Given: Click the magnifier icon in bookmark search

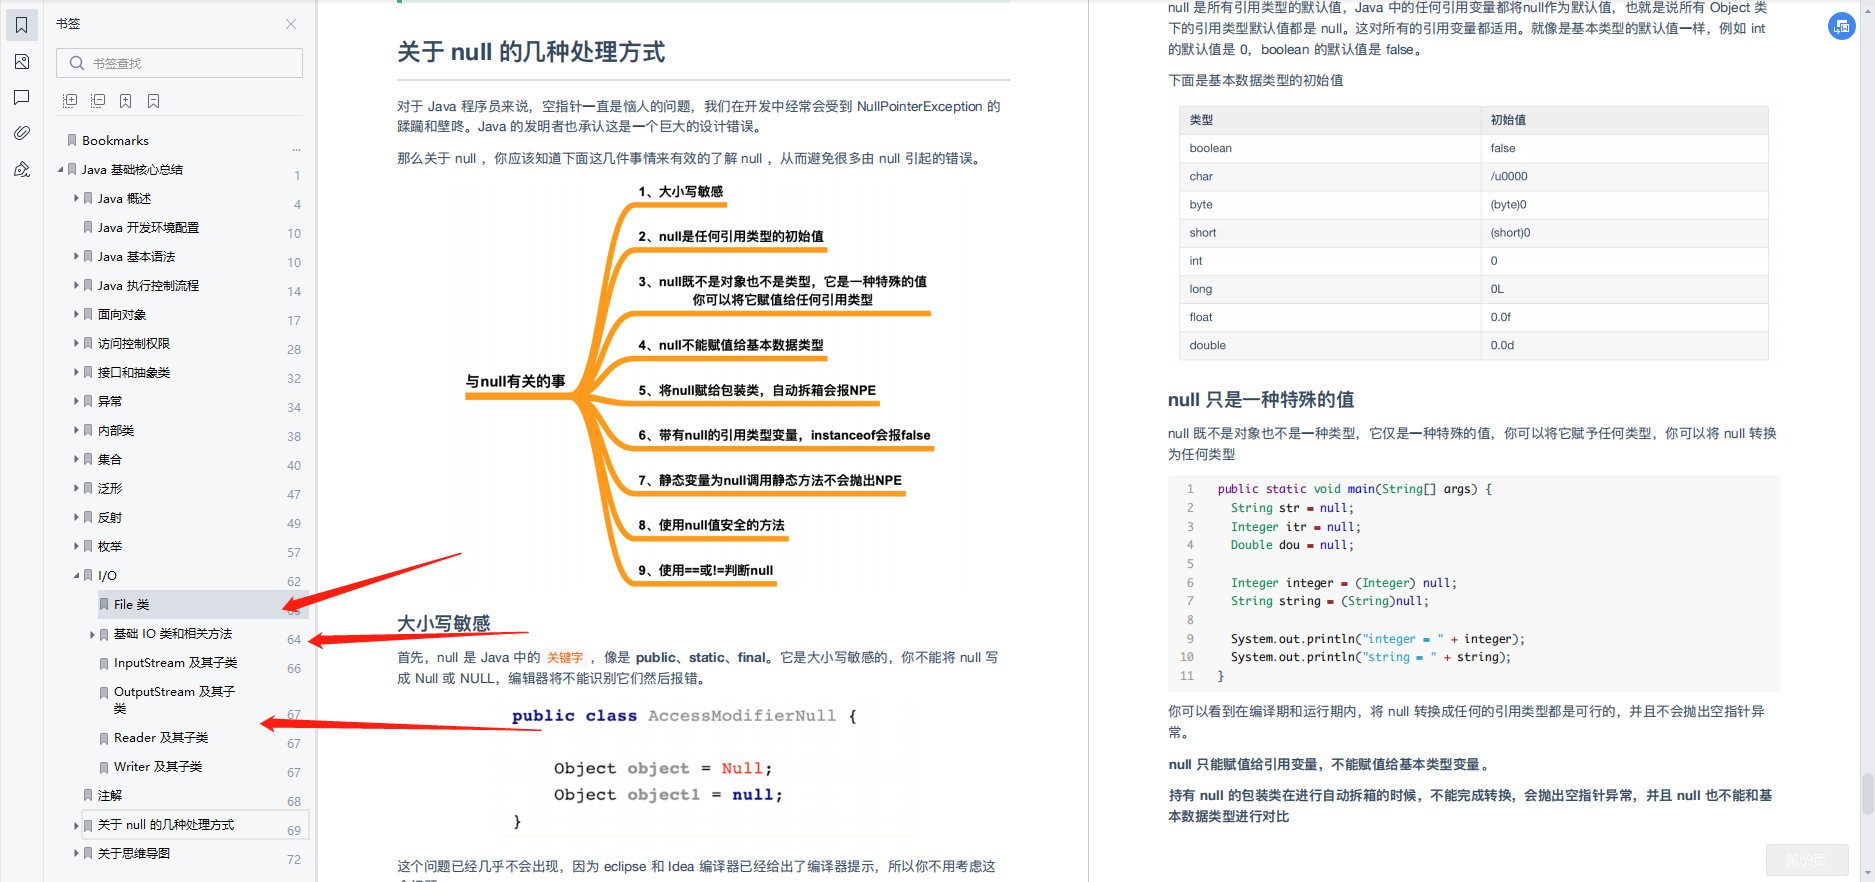Looking at the screenshot, I should [77, 63].
